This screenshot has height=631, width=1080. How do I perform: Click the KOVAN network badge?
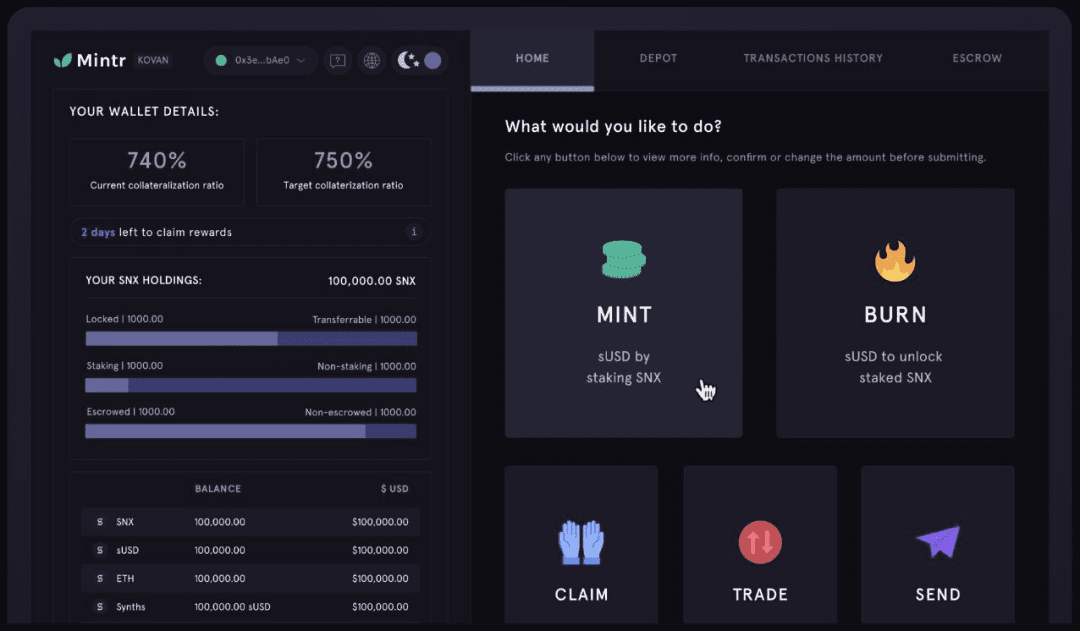coord(153,60)
